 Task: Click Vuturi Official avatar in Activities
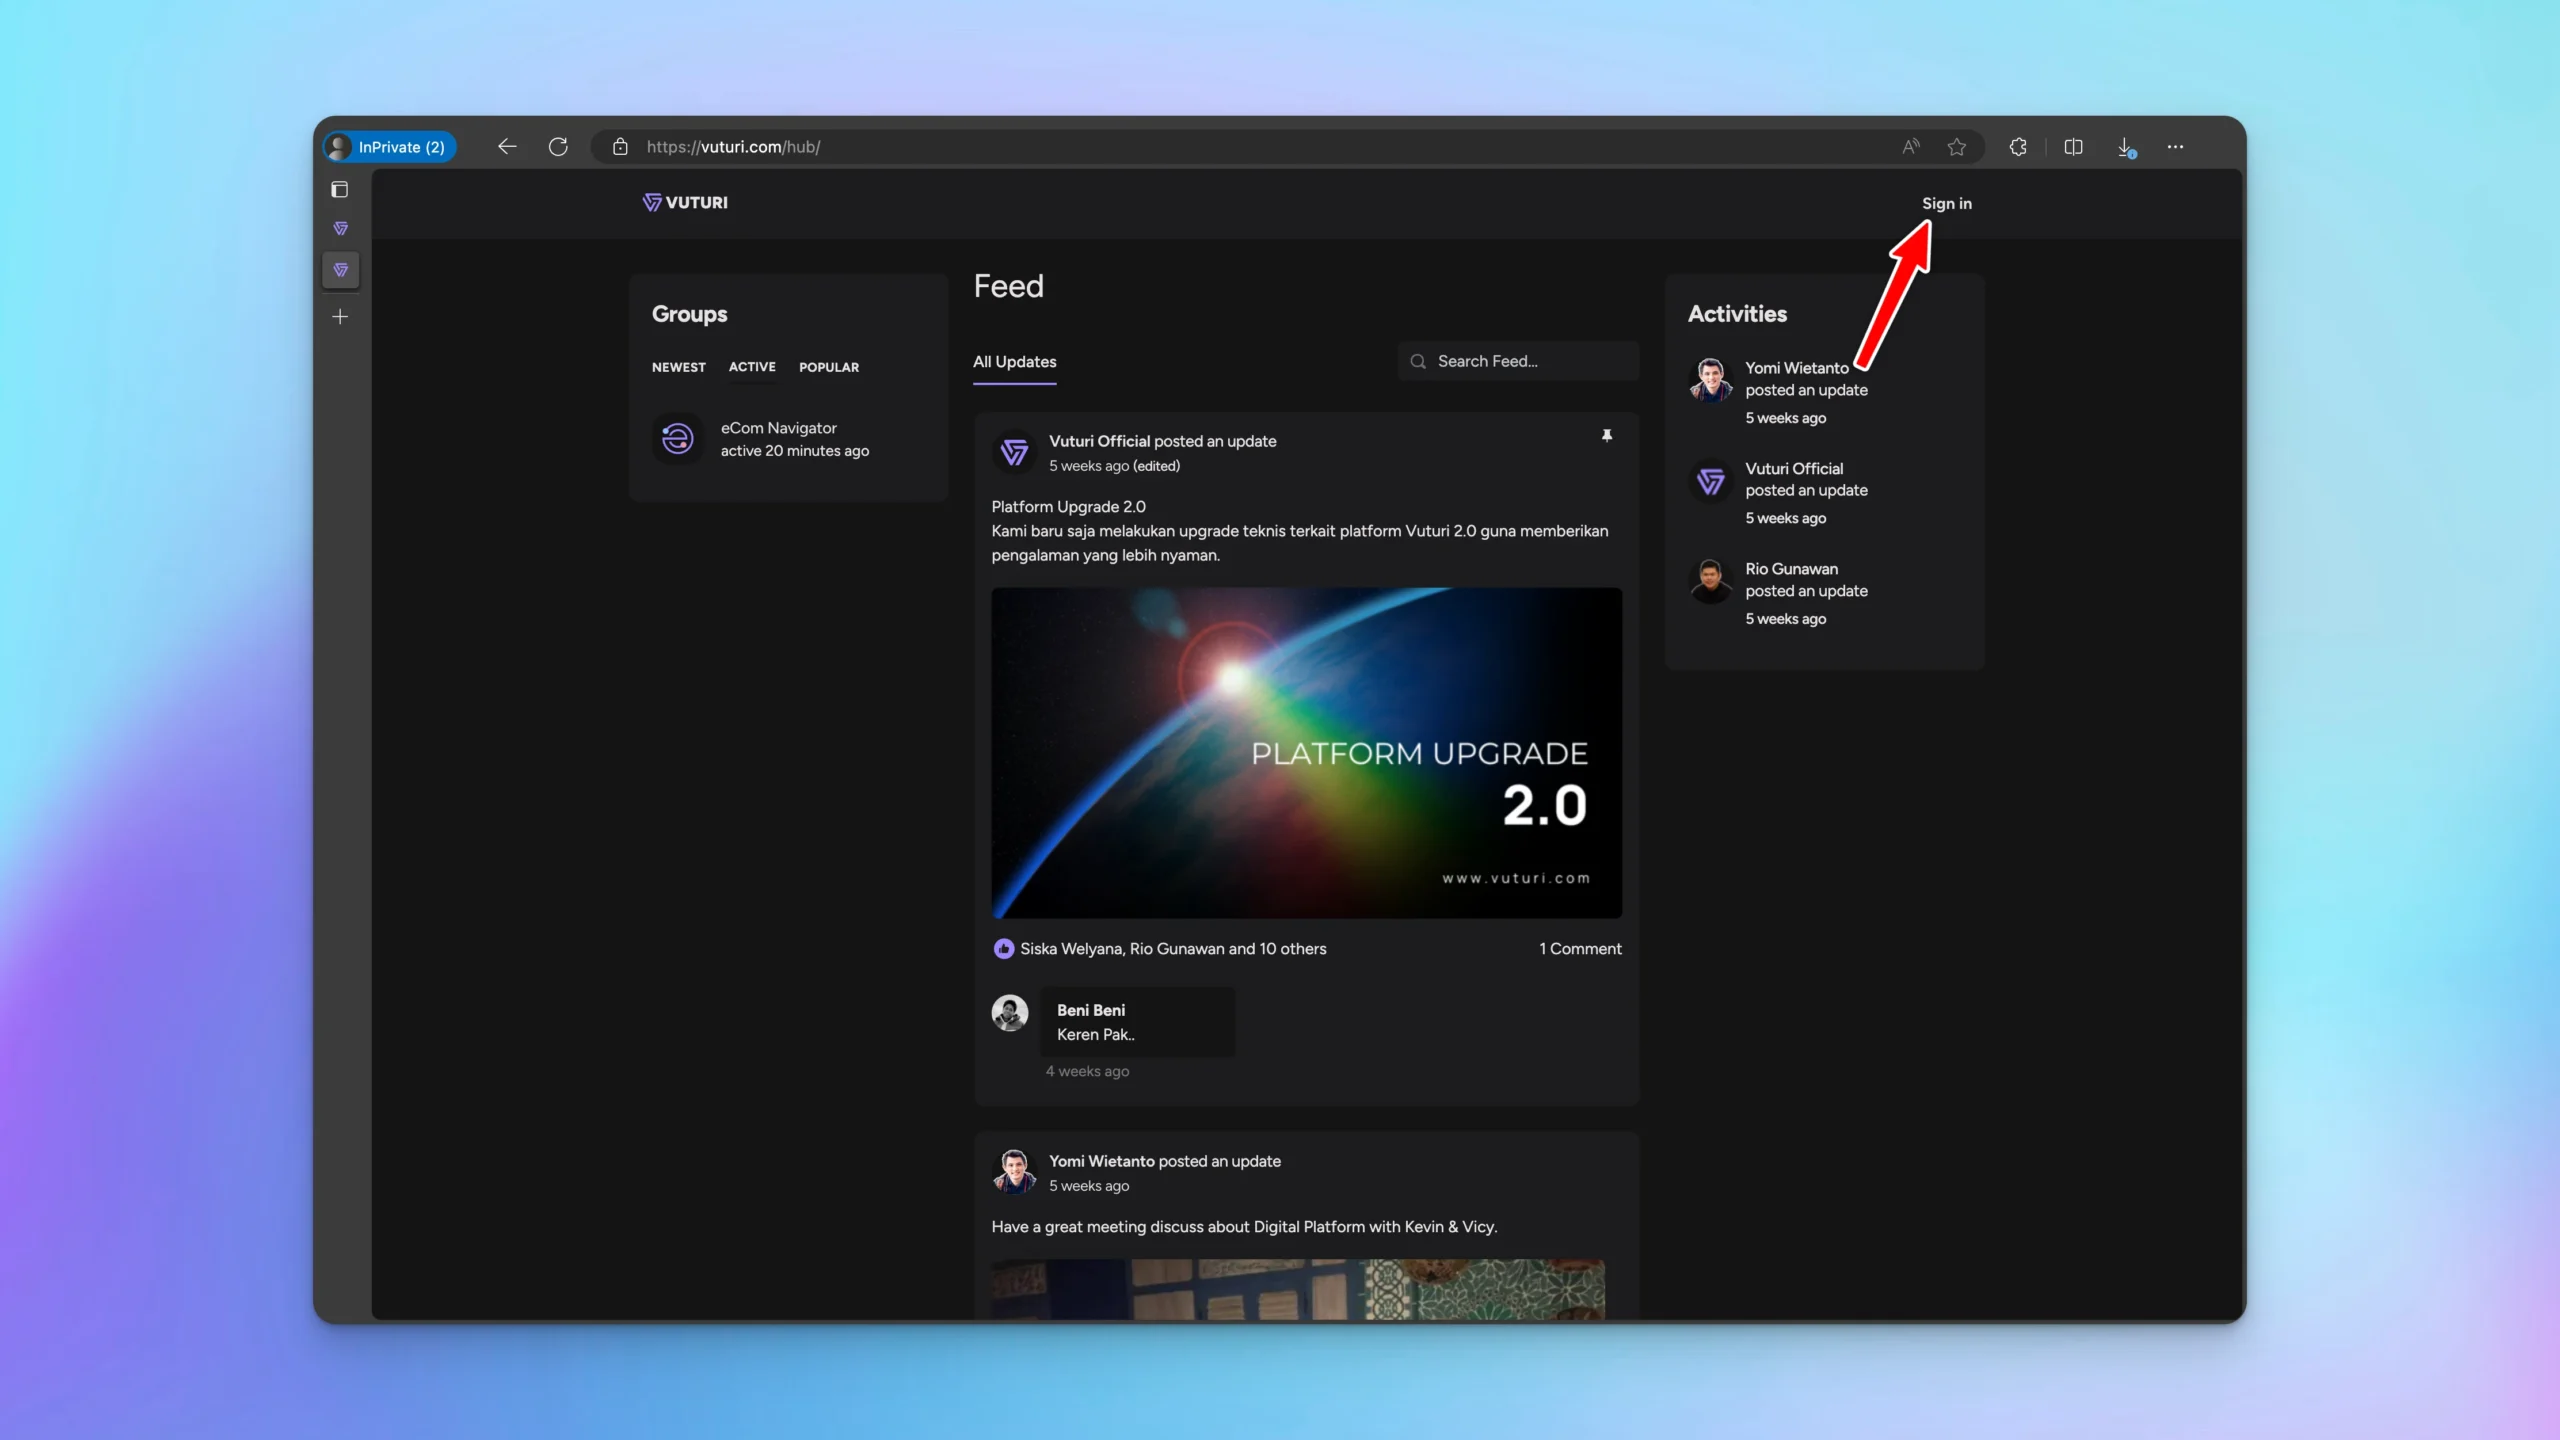tap(1711, 481)
